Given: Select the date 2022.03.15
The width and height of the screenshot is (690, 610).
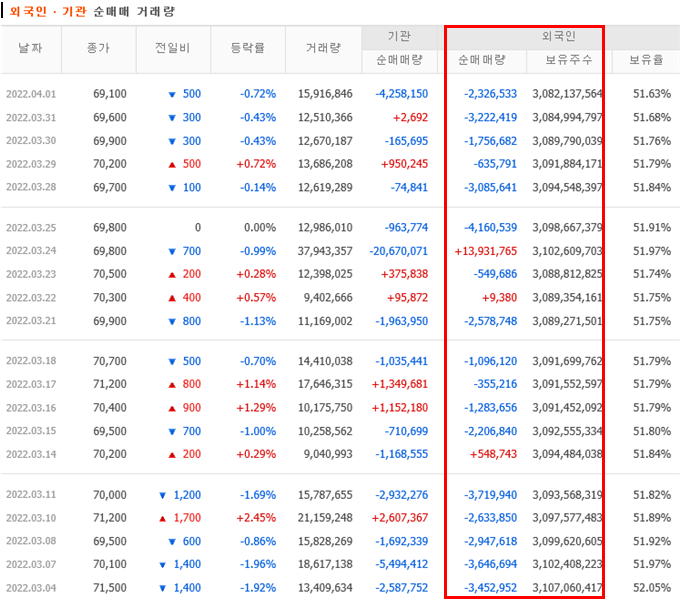Looking at the screenshot, I should 31,431.
